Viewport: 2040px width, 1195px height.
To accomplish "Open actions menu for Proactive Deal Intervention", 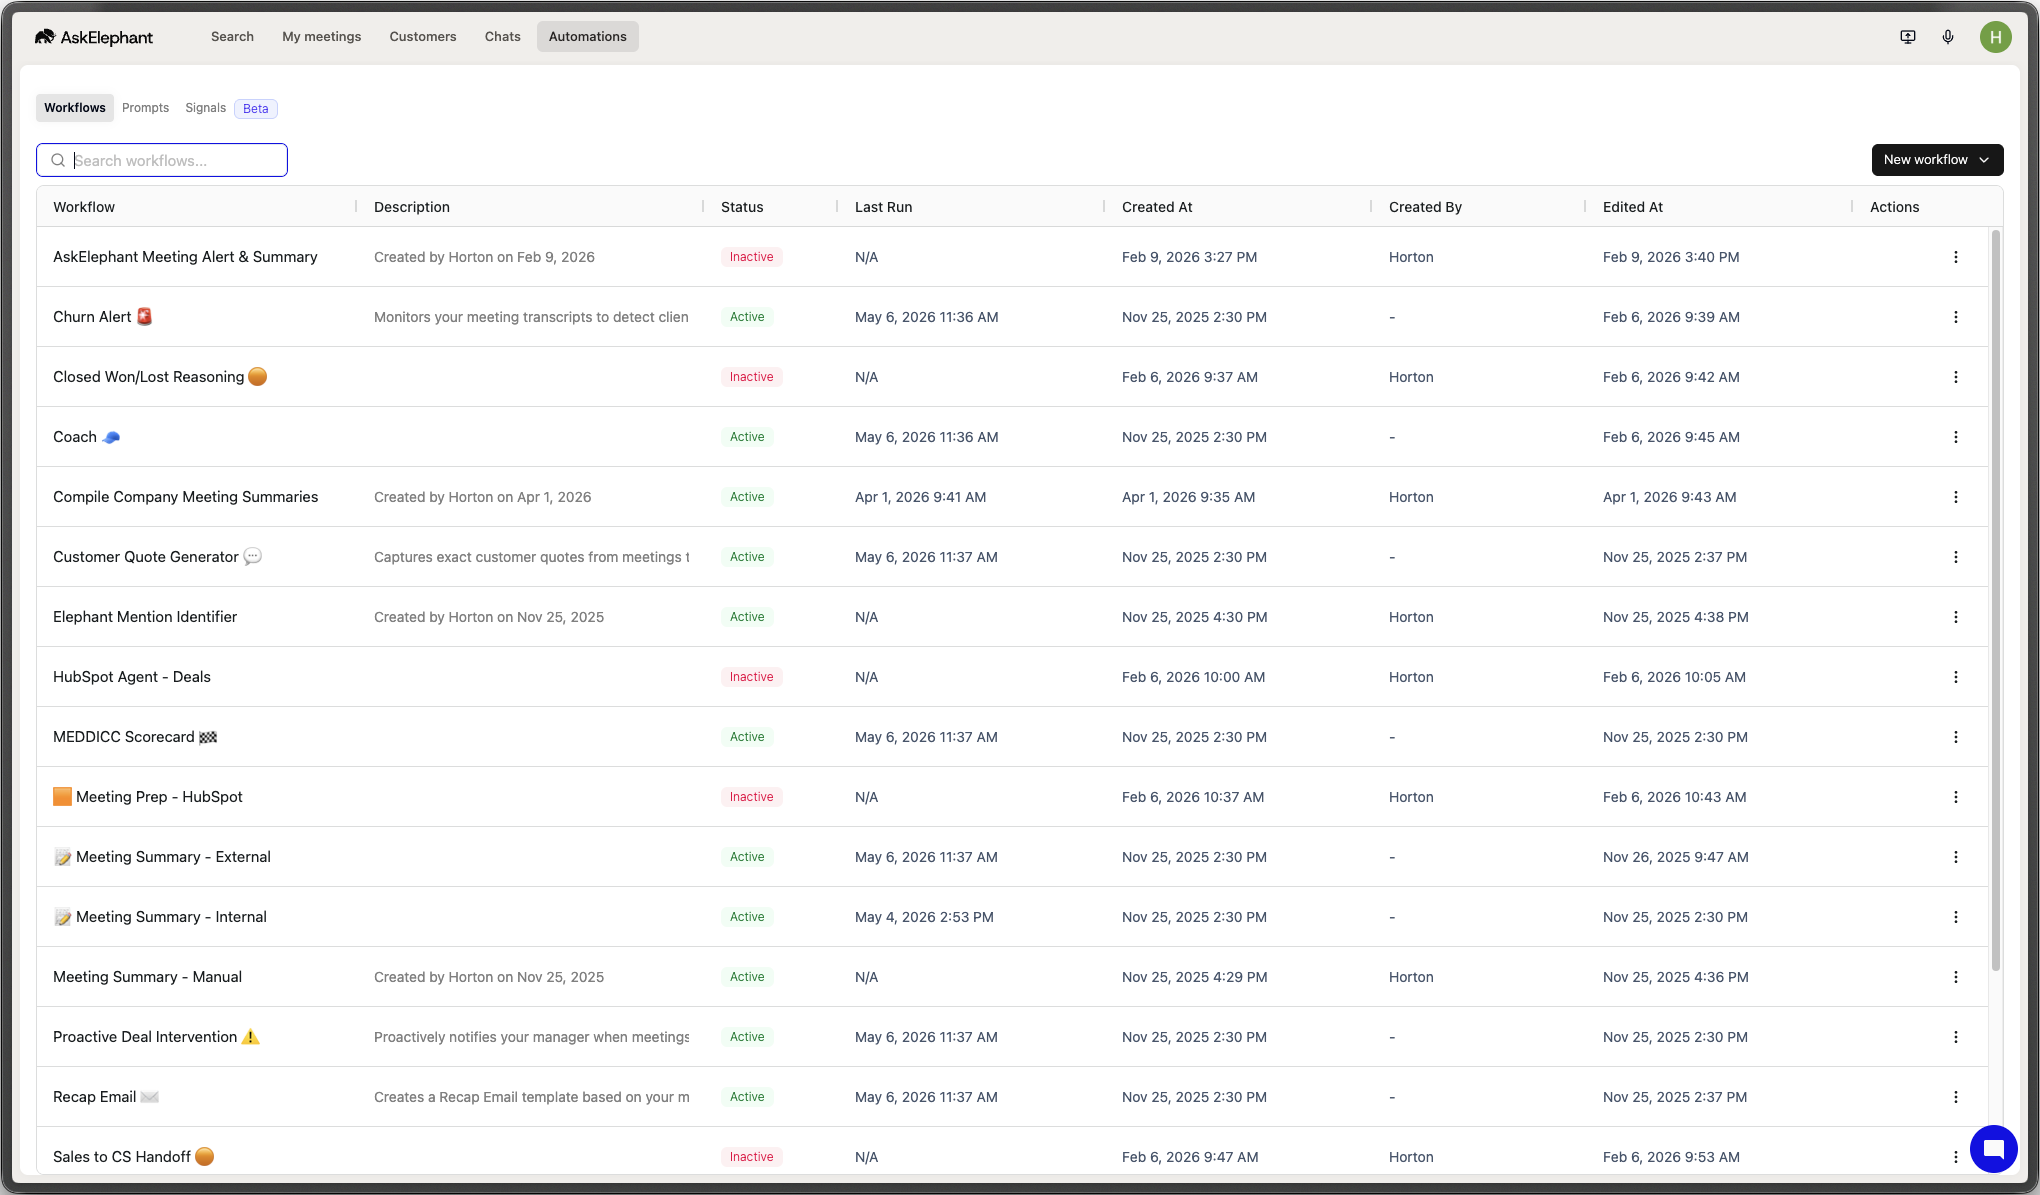I will [1956, 1037].
